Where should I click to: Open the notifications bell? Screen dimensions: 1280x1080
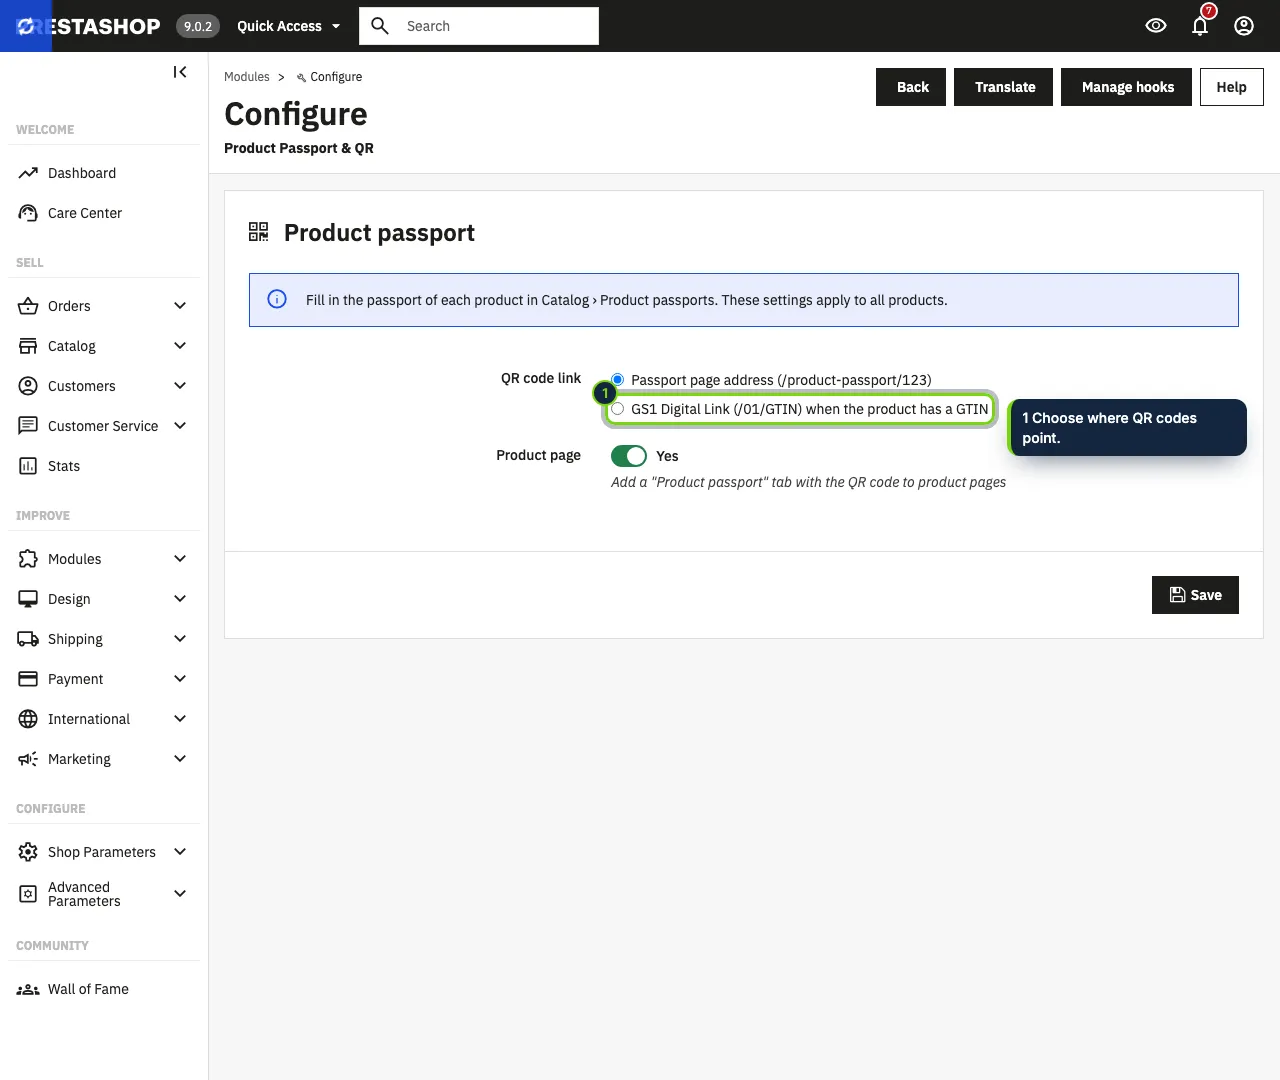tap(1200, 26)
